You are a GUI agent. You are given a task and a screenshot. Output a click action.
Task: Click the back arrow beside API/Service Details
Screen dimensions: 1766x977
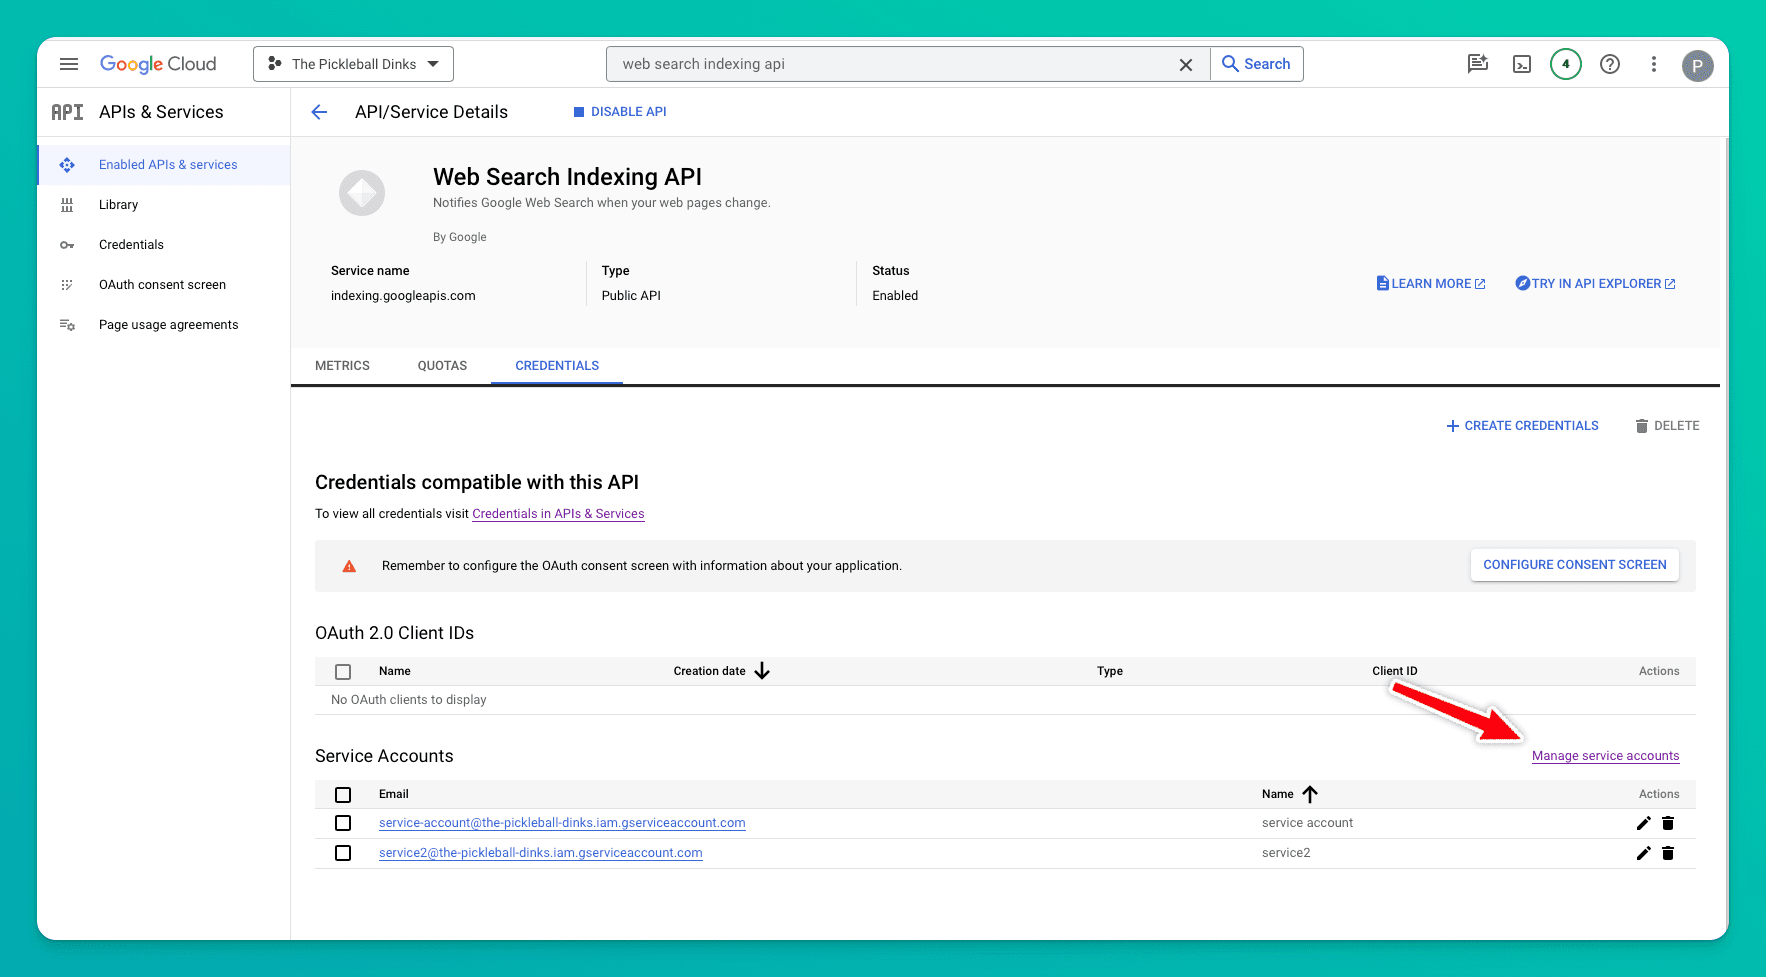319,112
